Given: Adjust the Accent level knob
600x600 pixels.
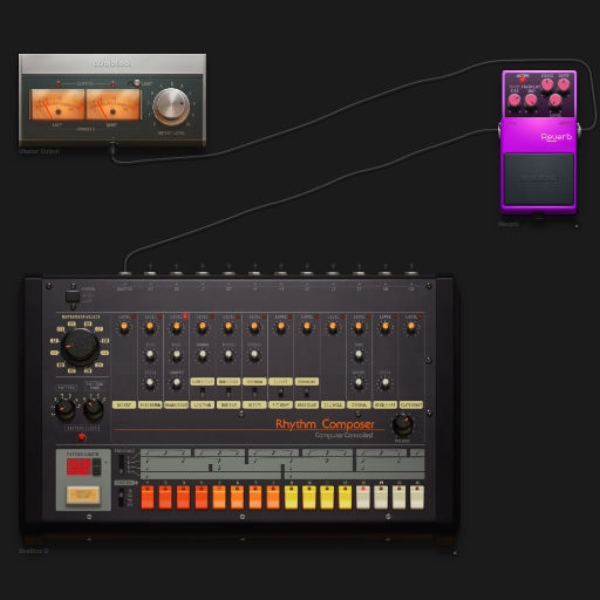Looking at the screenshot, I should [x=124, y=328].
